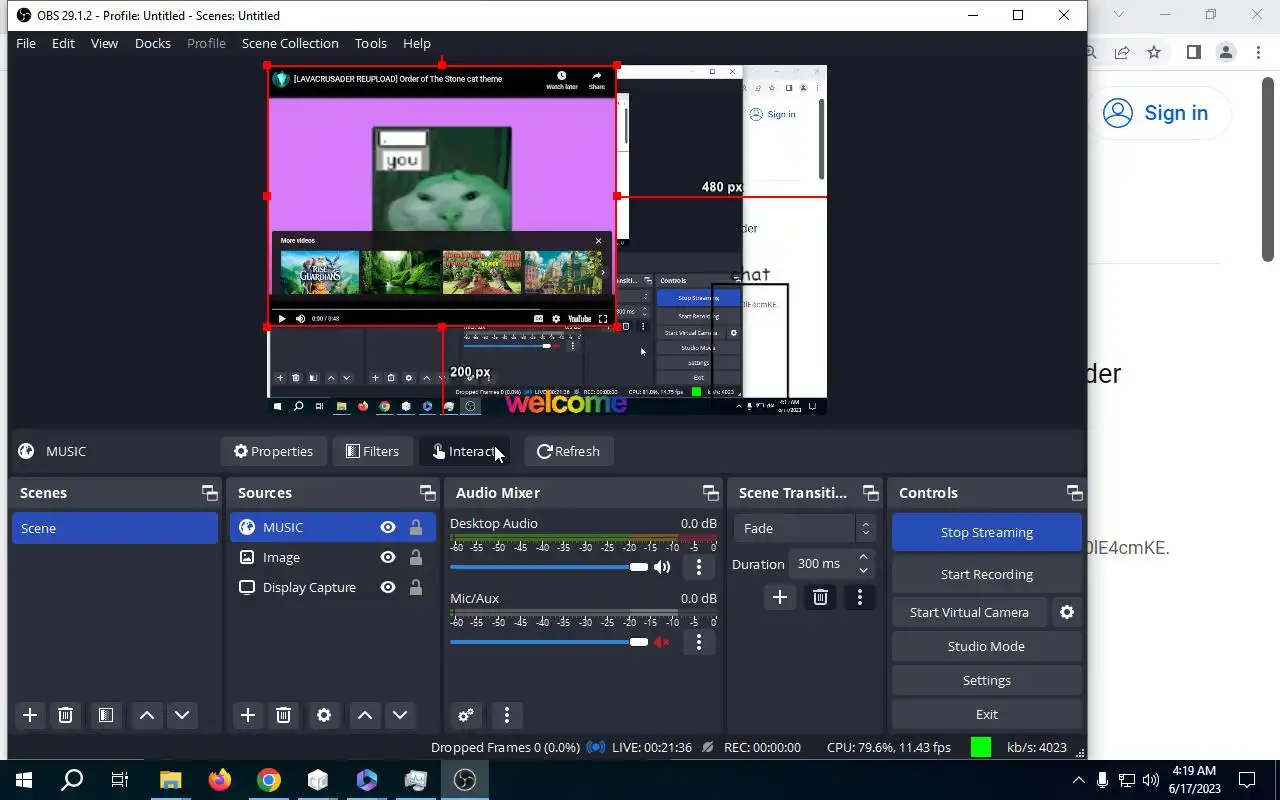Undock the Scene Transitions panel
Screen dimensions: 1280x800
(870, 493)
